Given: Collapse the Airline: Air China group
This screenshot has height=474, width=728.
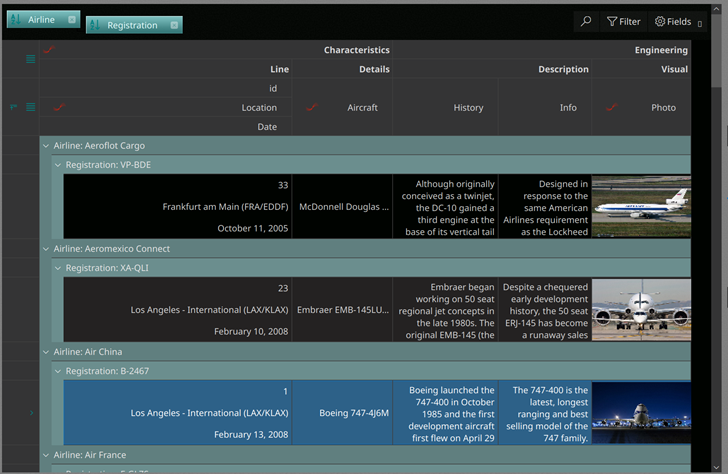Looking at the screenshot, I should click(x=46, y=352).
